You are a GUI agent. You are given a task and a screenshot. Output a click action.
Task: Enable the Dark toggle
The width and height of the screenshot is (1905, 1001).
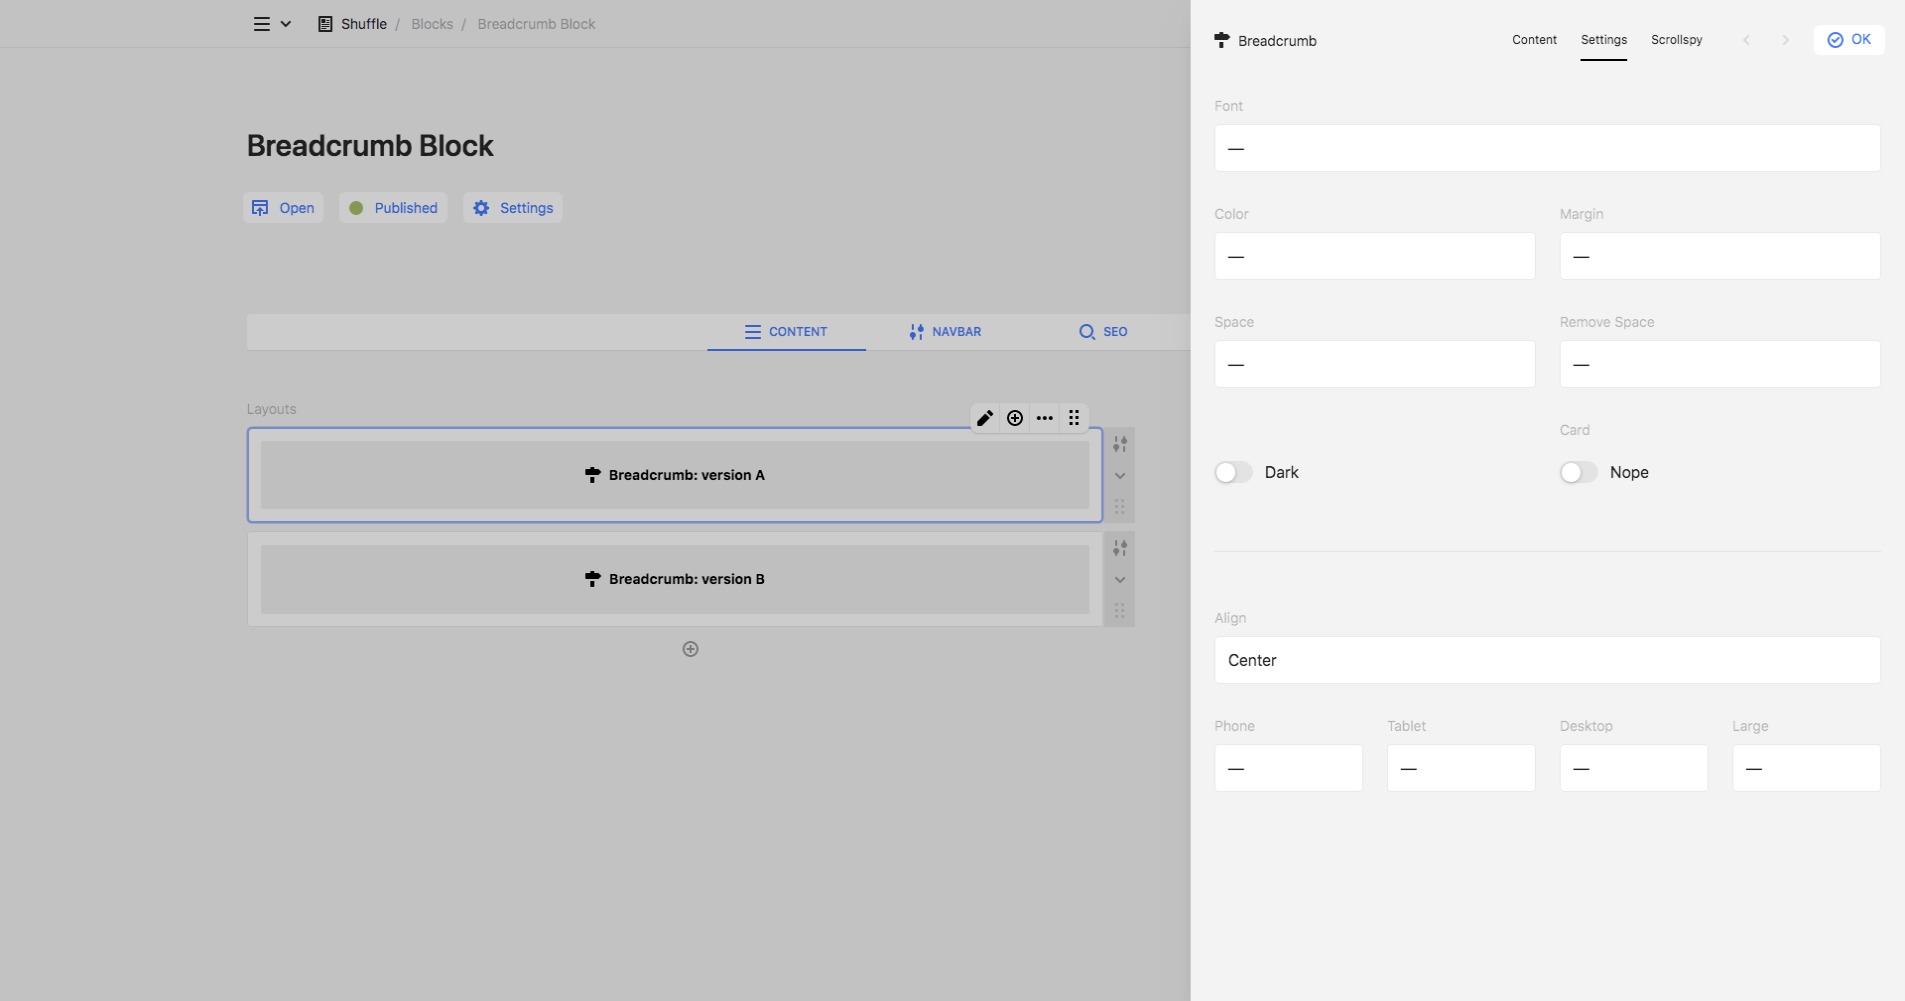[1233, 472]
